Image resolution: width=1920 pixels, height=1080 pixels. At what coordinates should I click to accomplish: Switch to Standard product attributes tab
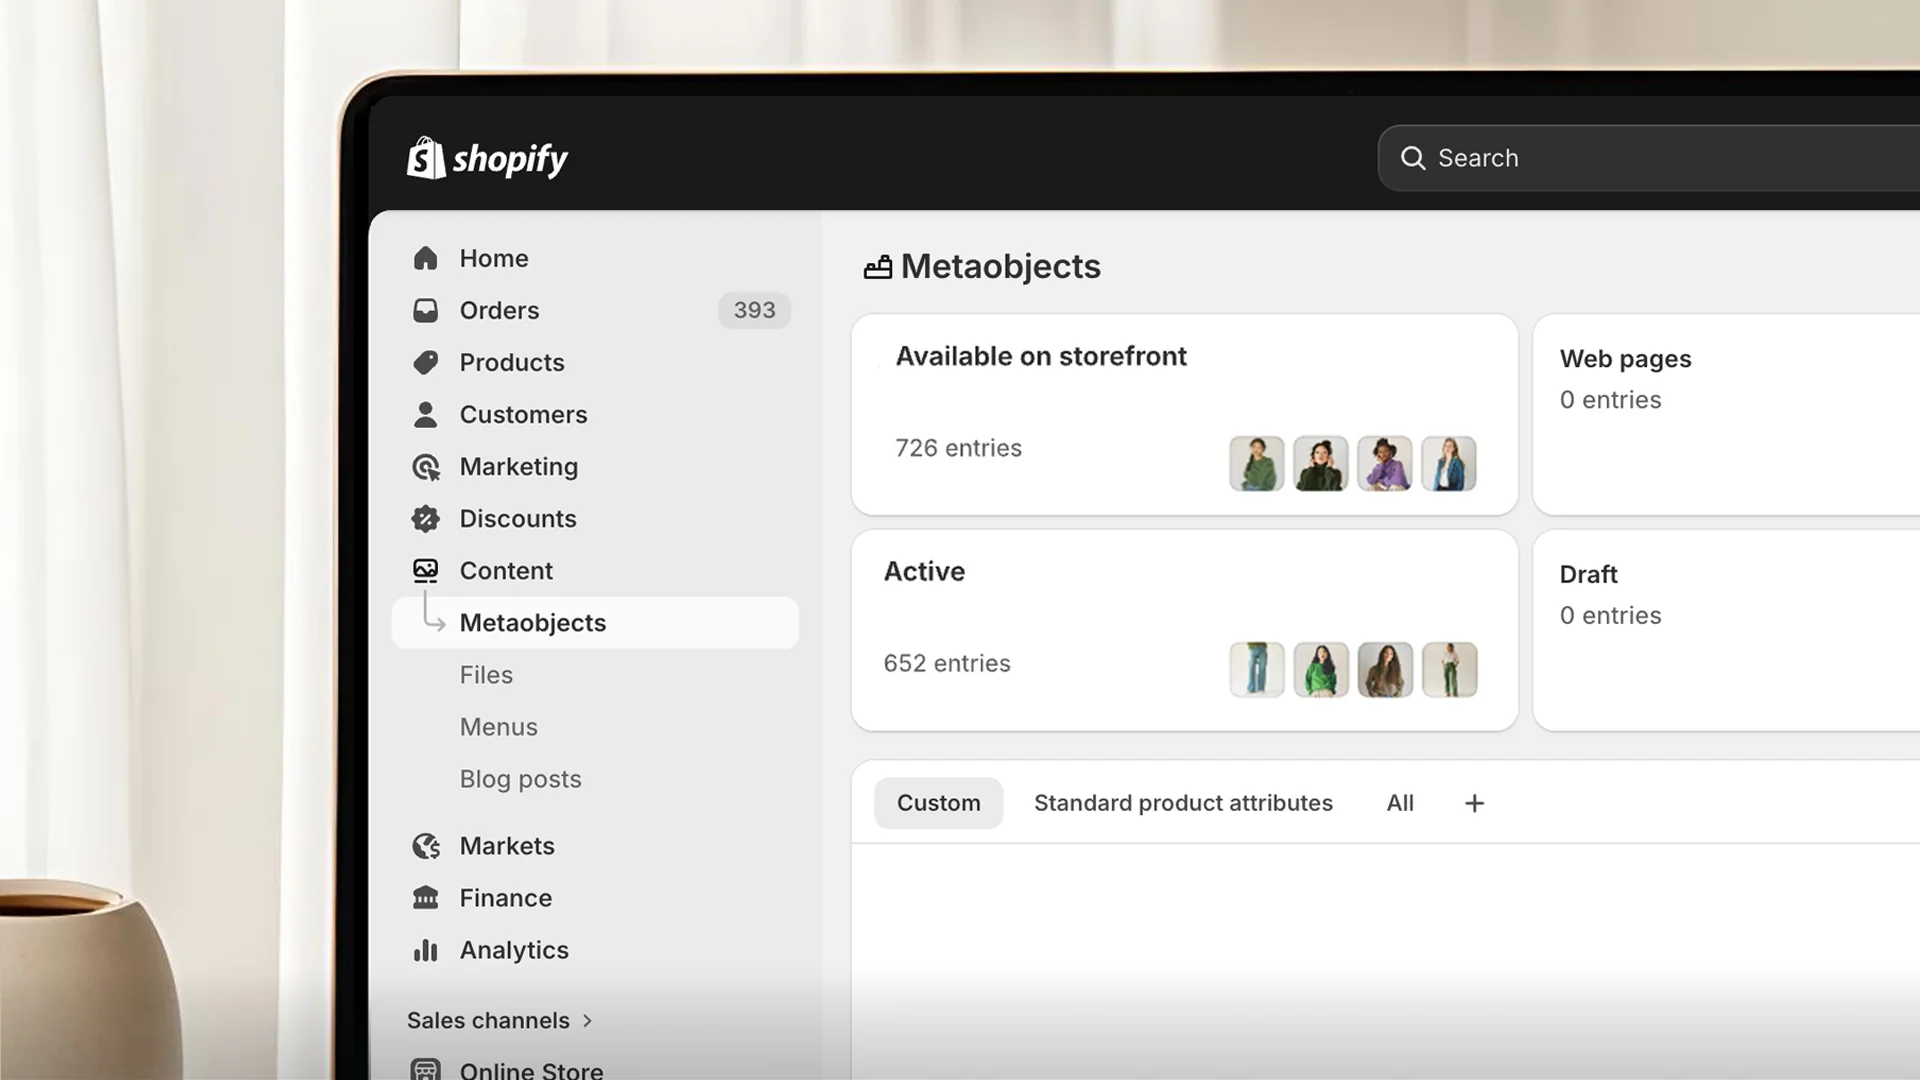pyautogui.click(x=1183, y=803)
